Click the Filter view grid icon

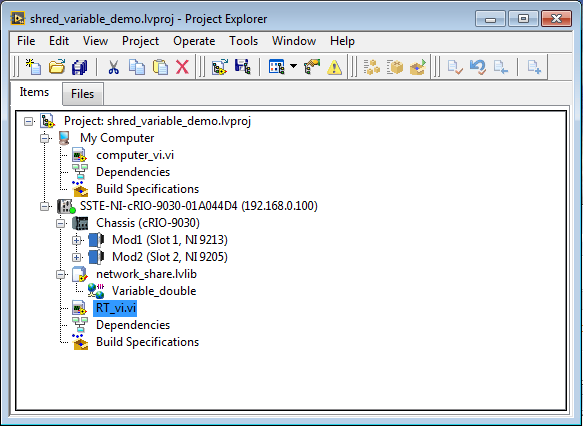tap(276, 67)
